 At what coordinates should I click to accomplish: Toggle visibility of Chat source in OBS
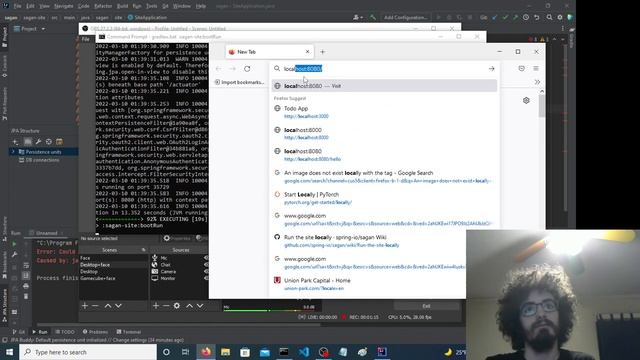(x=206, y=264)
